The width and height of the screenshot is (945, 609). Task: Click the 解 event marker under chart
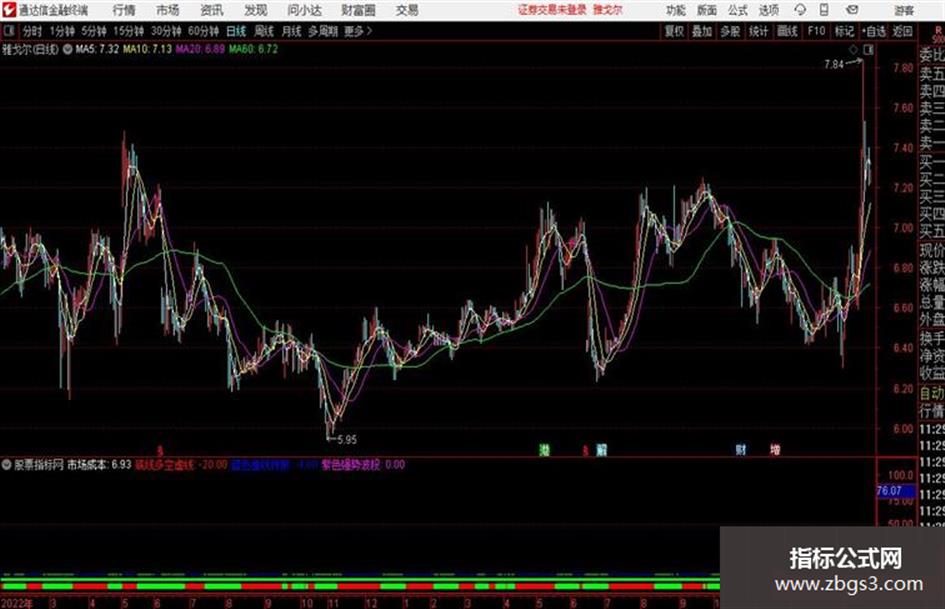click(601, 450)
